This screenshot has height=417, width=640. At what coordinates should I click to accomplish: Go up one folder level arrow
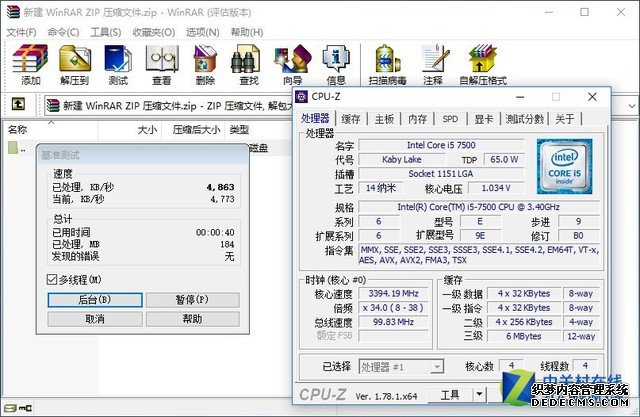pyautogui.click(x=18, y=104)
